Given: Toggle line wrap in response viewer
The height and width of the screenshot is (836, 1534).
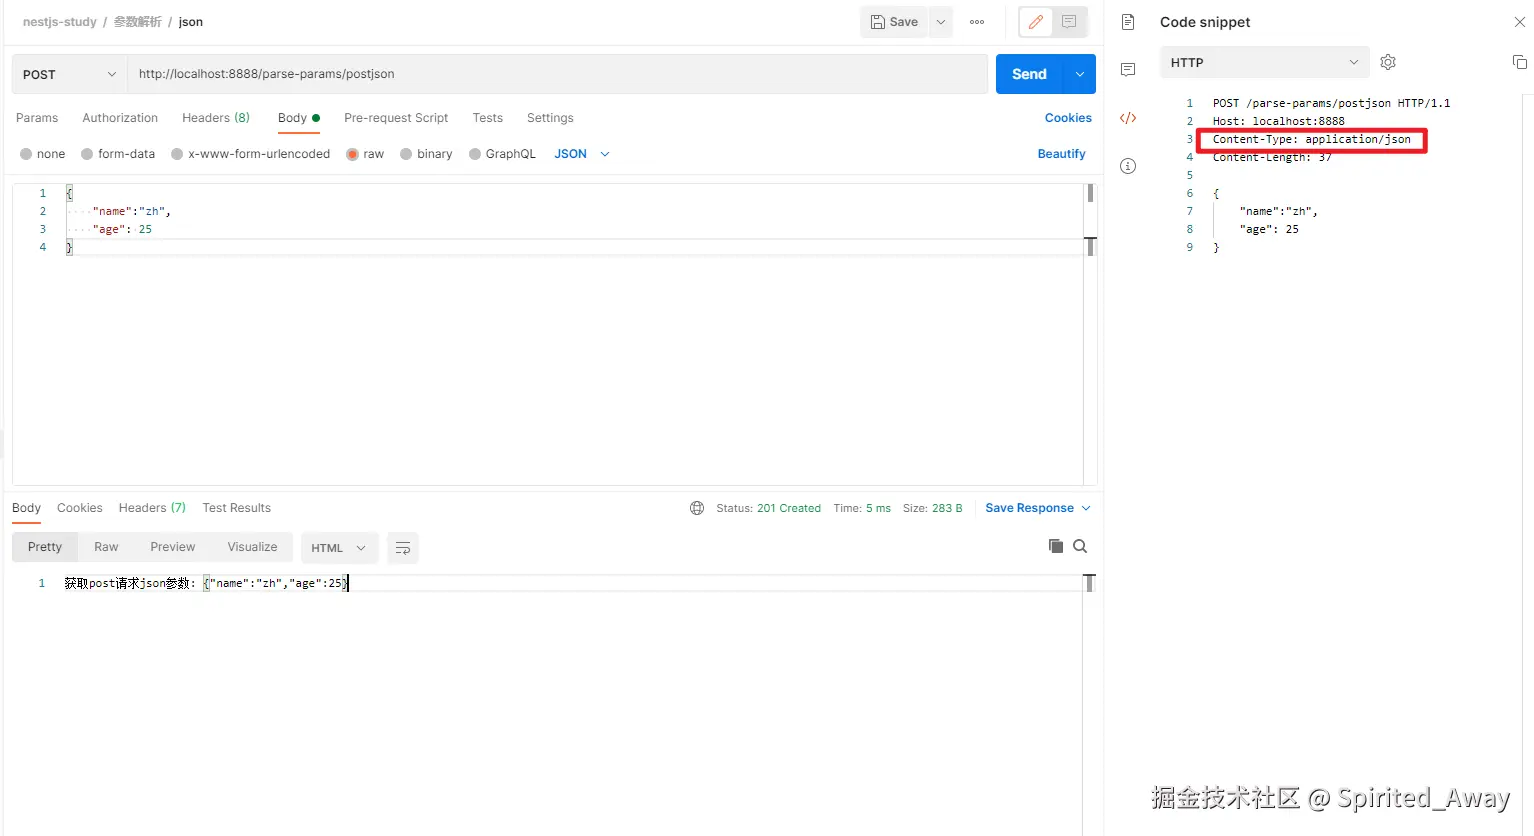Looking at the screenshot, I should pos(403,548).
